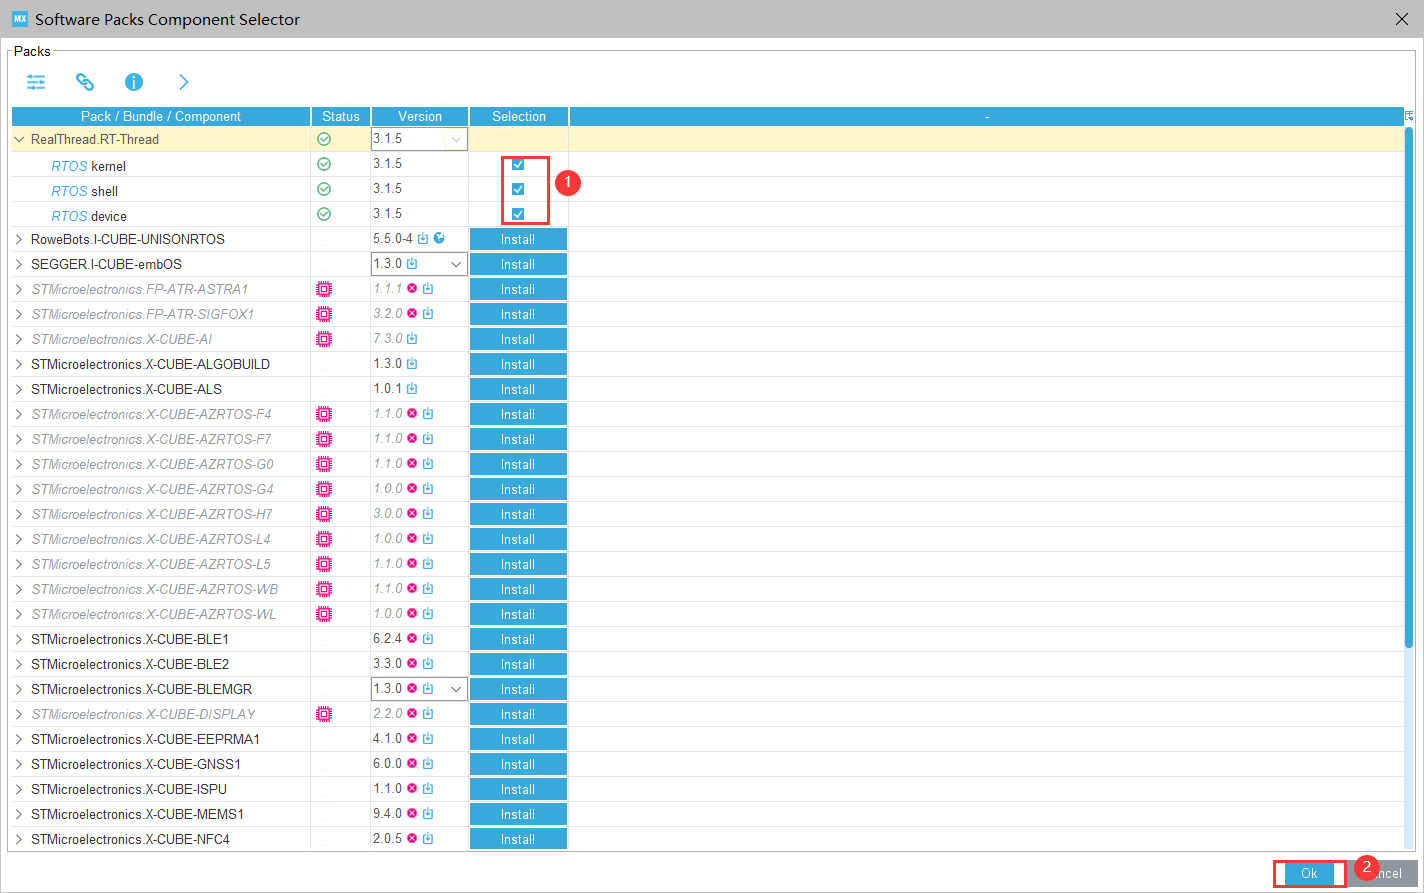Click the download icon for X-CUBE-MEMS1 version 9.4.0
Viewport: 1424px width, 893px height.
coord(428,814)
